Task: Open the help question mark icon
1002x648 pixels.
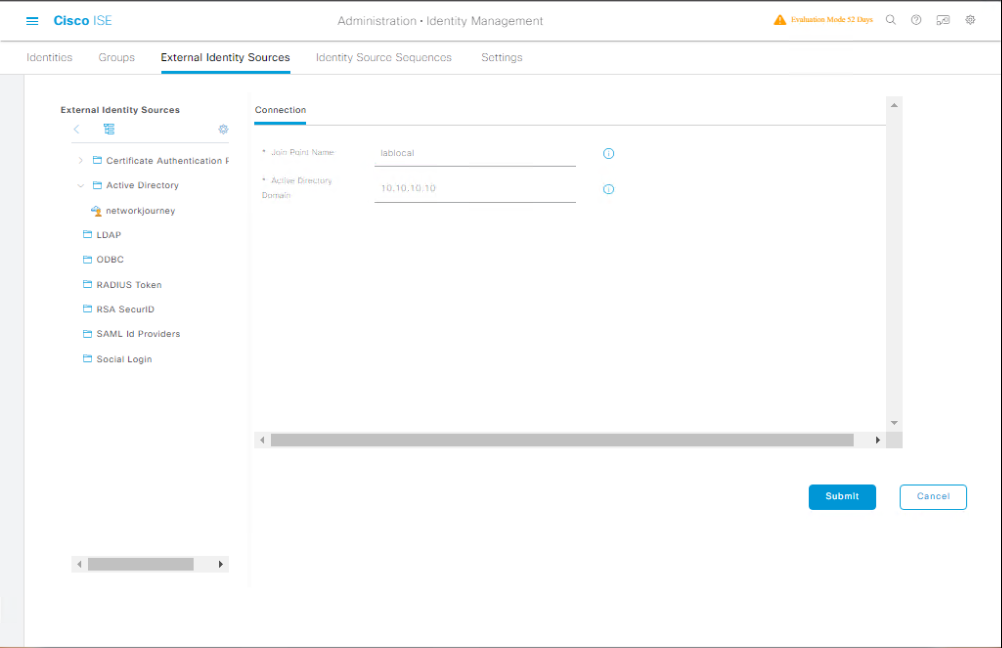Action: pos(916,20)
